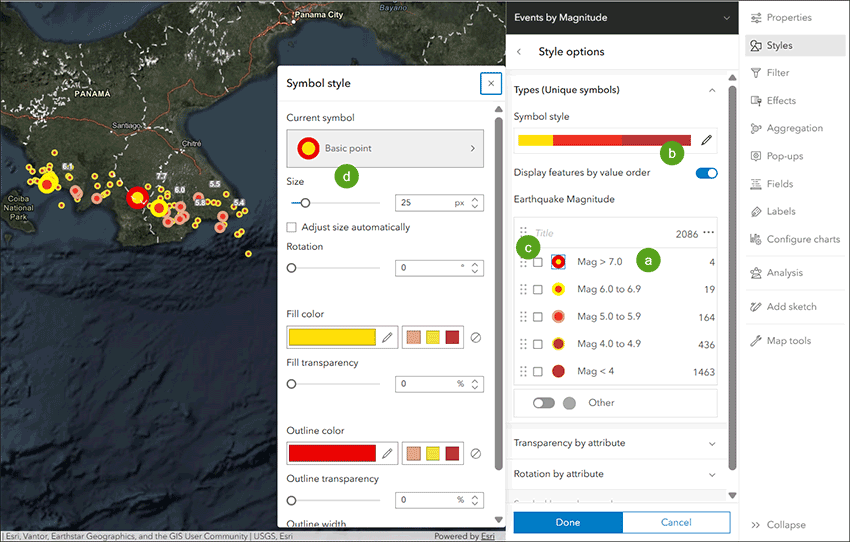The width and height of the screenshot is (850, 542).
Task: Click the red outline color swatch
Action: [332, 454]
